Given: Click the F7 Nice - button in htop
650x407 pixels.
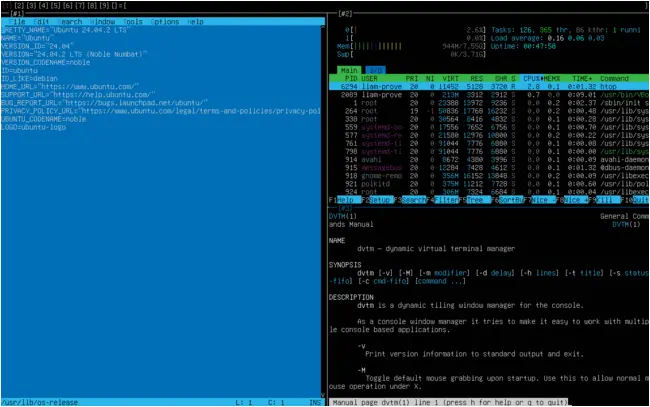Looking at the screenshot, I should (540, 200).
